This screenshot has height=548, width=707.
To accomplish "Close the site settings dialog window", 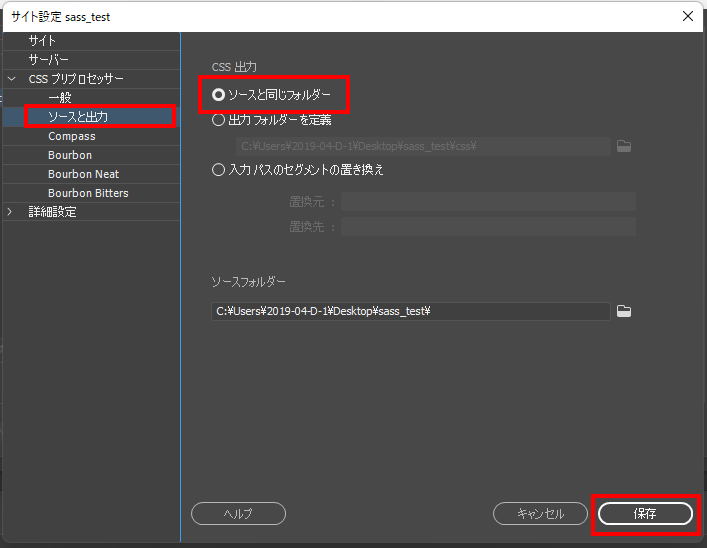I will pos(687,16).
